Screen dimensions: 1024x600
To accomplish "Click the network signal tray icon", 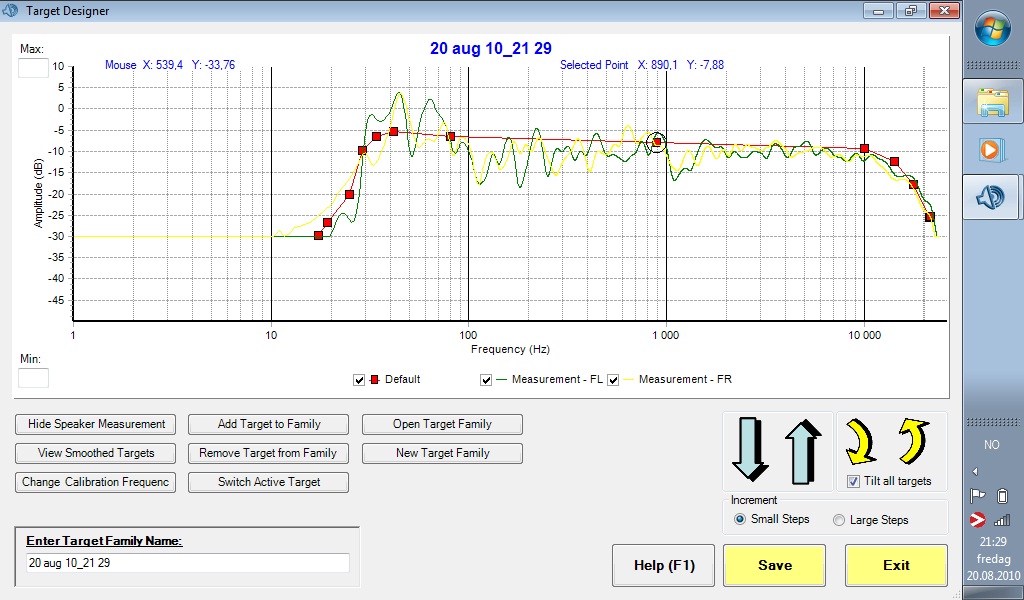I will pyautogui.click(x=1001, y=520).
